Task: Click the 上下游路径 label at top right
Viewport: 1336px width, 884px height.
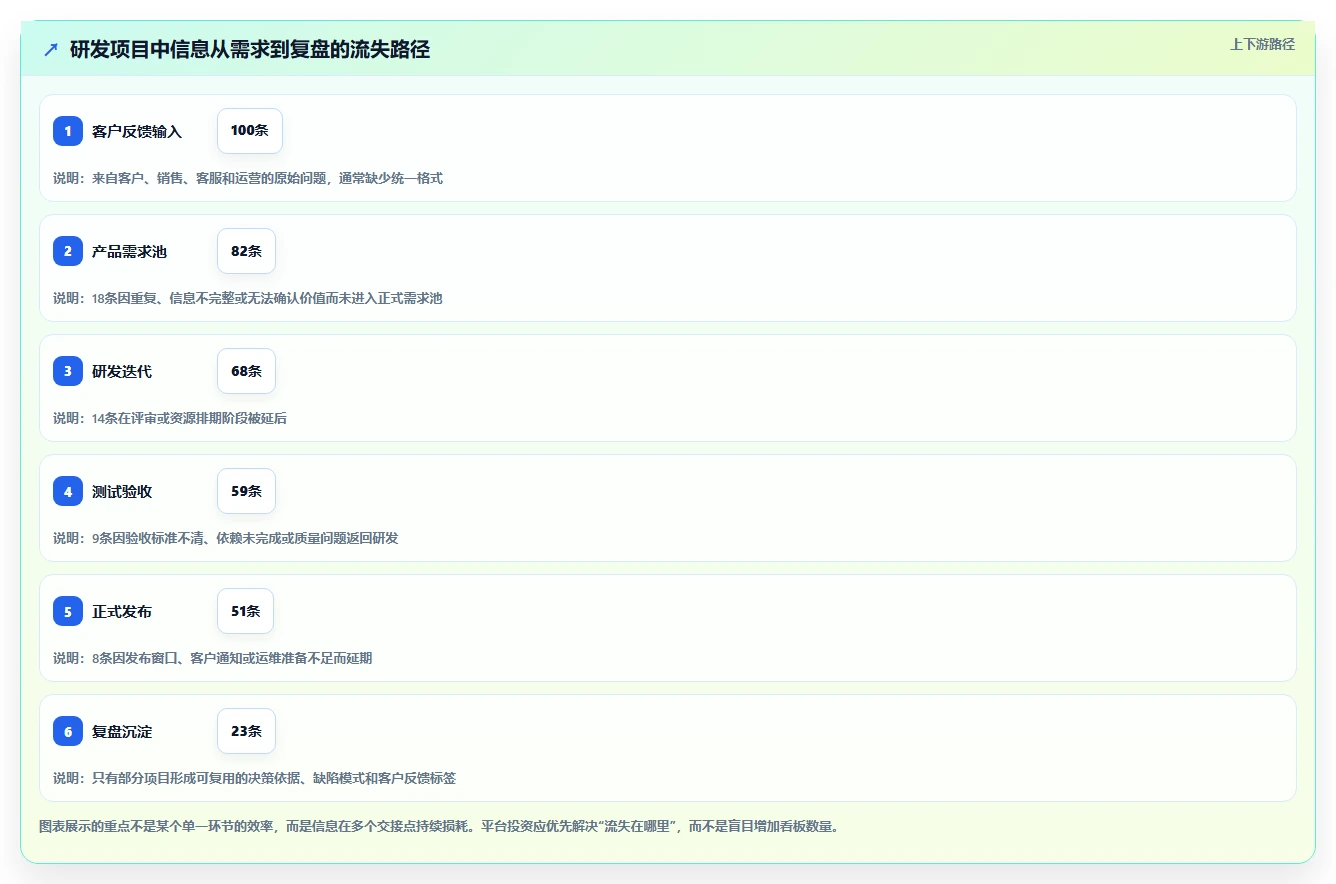Action: point(1262,44)
